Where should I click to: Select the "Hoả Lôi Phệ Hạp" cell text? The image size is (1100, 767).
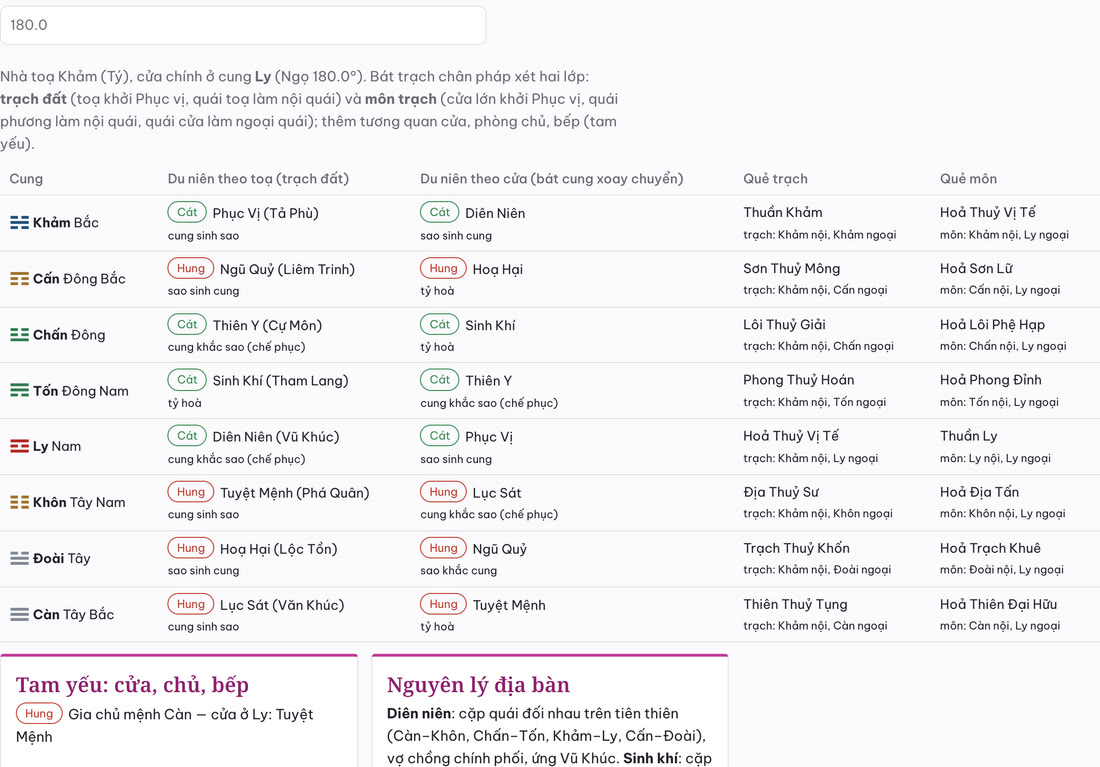(x=992, y=325)
